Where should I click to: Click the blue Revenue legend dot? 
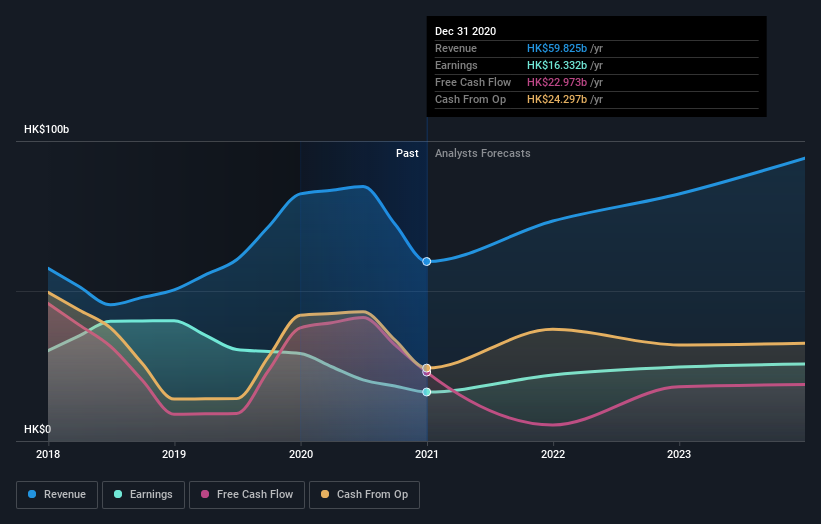tap(32, 494)
